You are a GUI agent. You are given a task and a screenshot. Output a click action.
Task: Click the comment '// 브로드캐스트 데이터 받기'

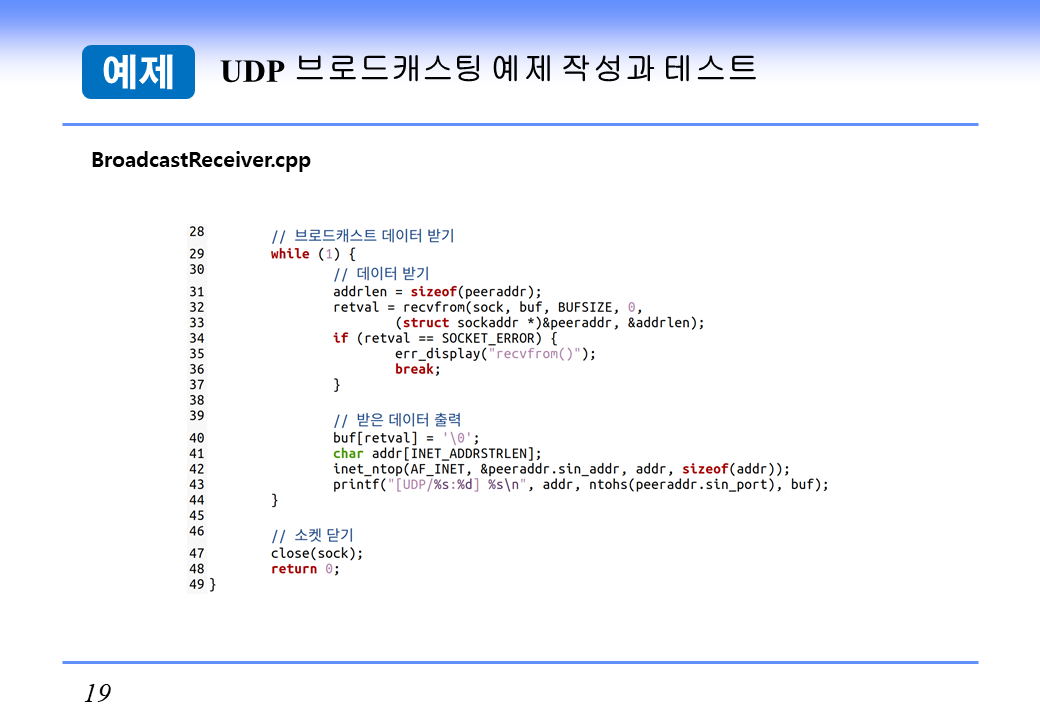362,235
